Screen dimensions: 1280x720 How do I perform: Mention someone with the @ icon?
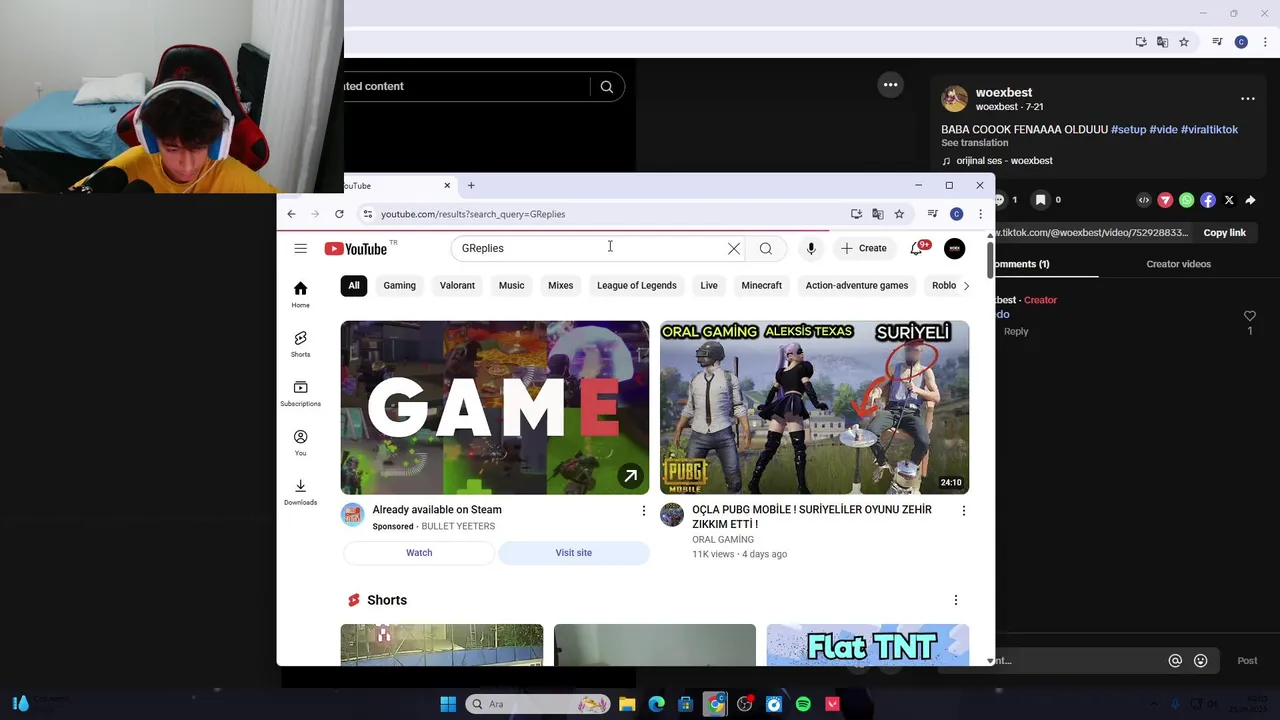1175,660
